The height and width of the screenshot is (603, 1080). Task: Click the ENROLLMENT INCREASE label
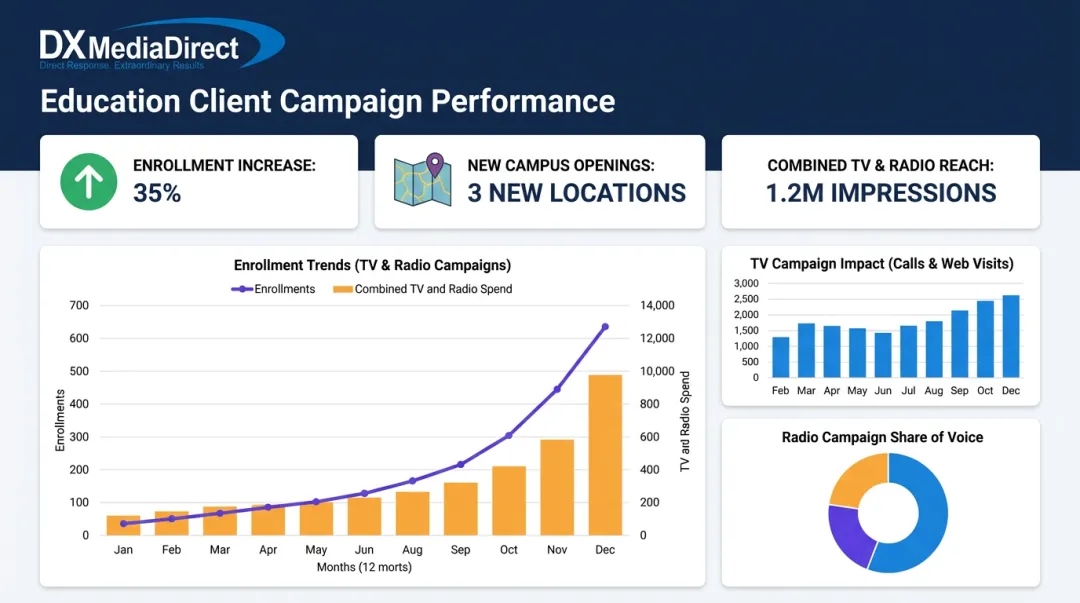[x=224, y=165]
